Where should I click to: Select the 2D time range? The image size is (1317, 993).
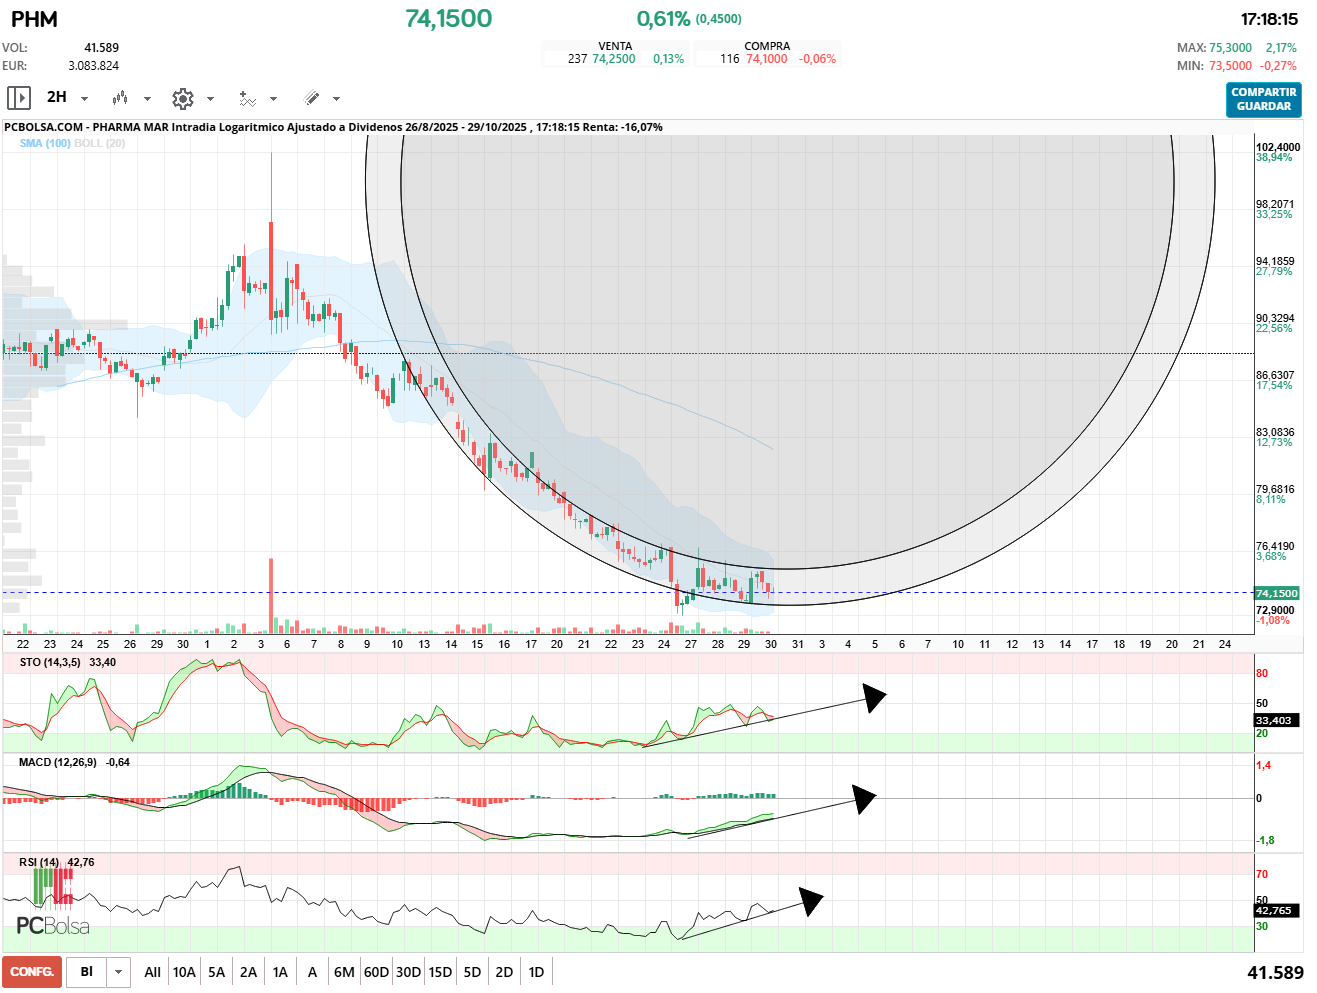click(x=504, y=972)
